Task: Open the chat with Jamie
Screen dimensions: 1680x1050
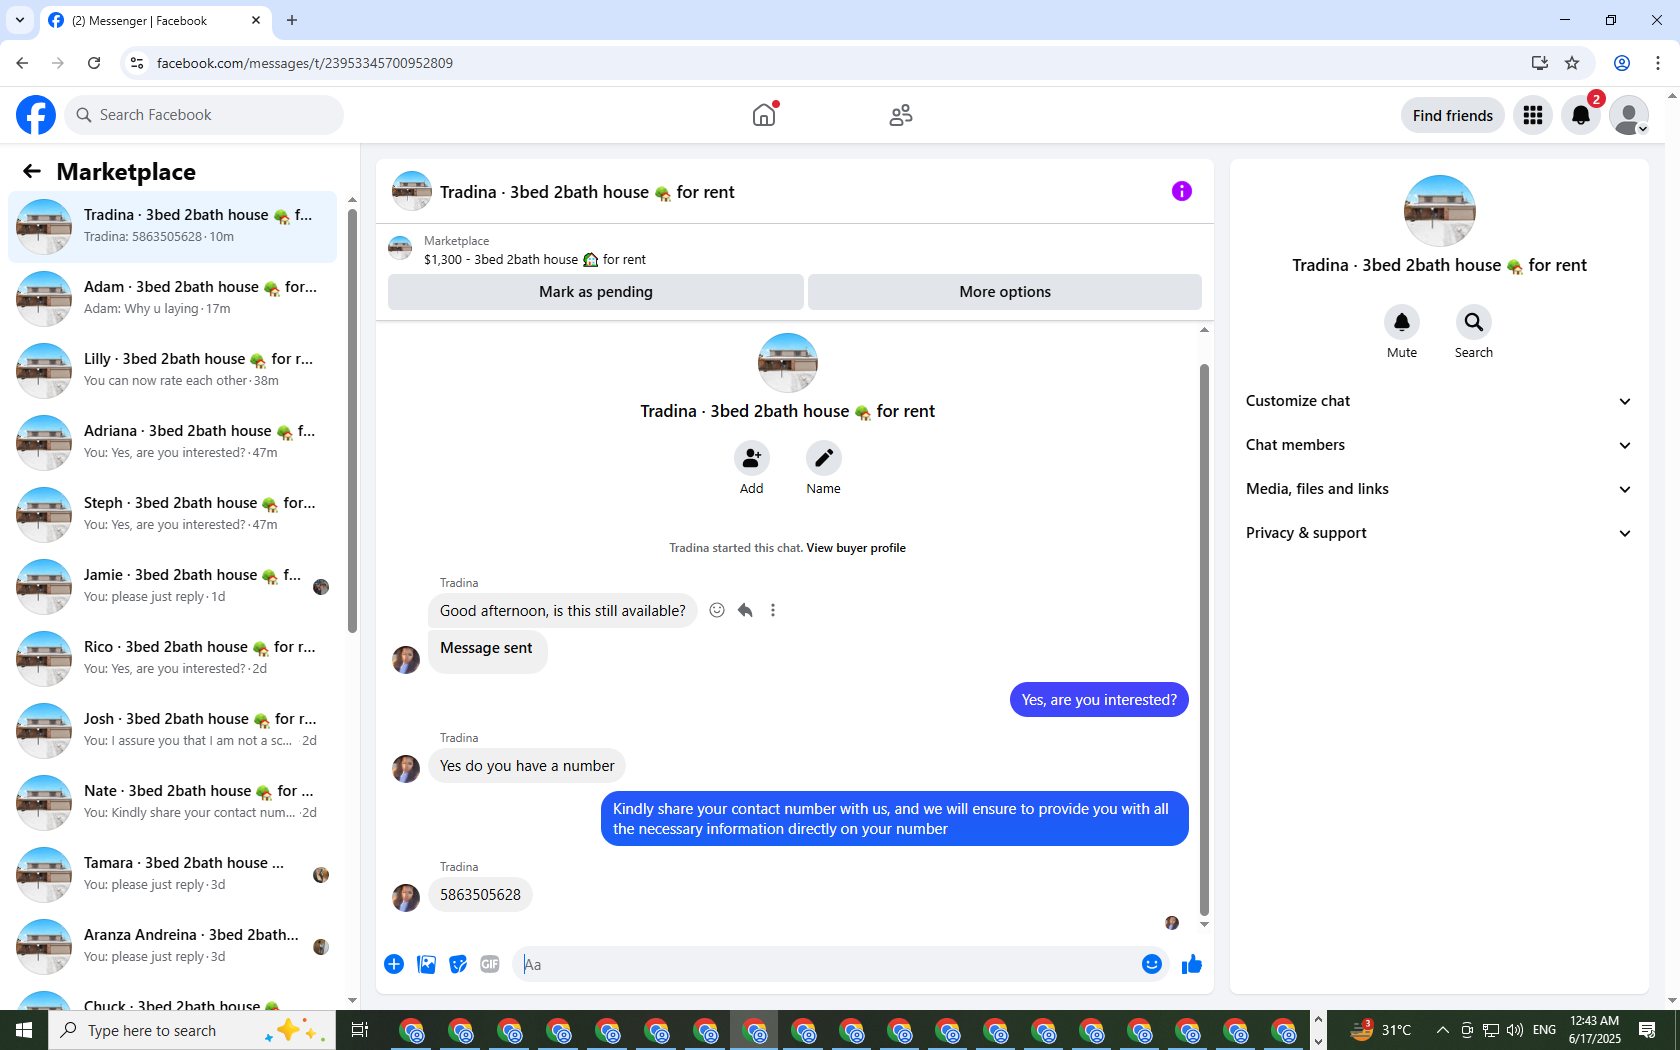Action: point(172,586)
